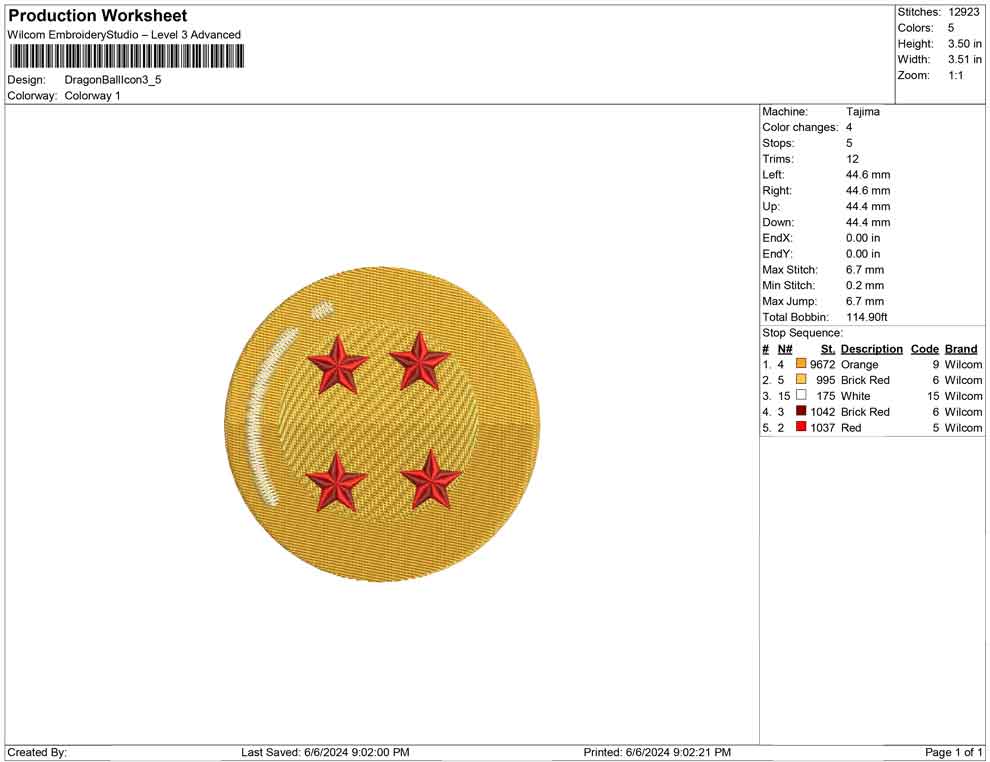This screenshot has height=762, width=990.
Task: Click the barcode under the worksheet title
Action: click(126, 57)
